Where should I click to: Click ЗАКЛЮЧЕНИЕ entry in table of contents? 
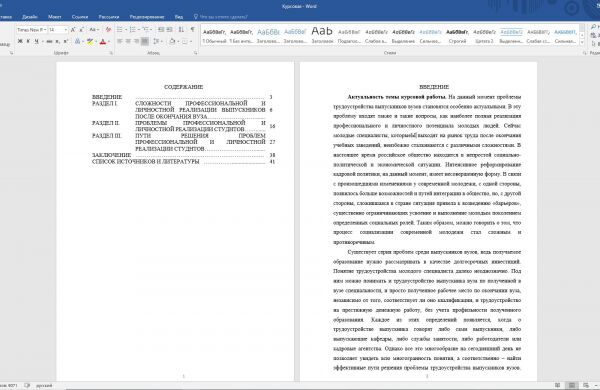pyautogui.click(x=111, y=155)
